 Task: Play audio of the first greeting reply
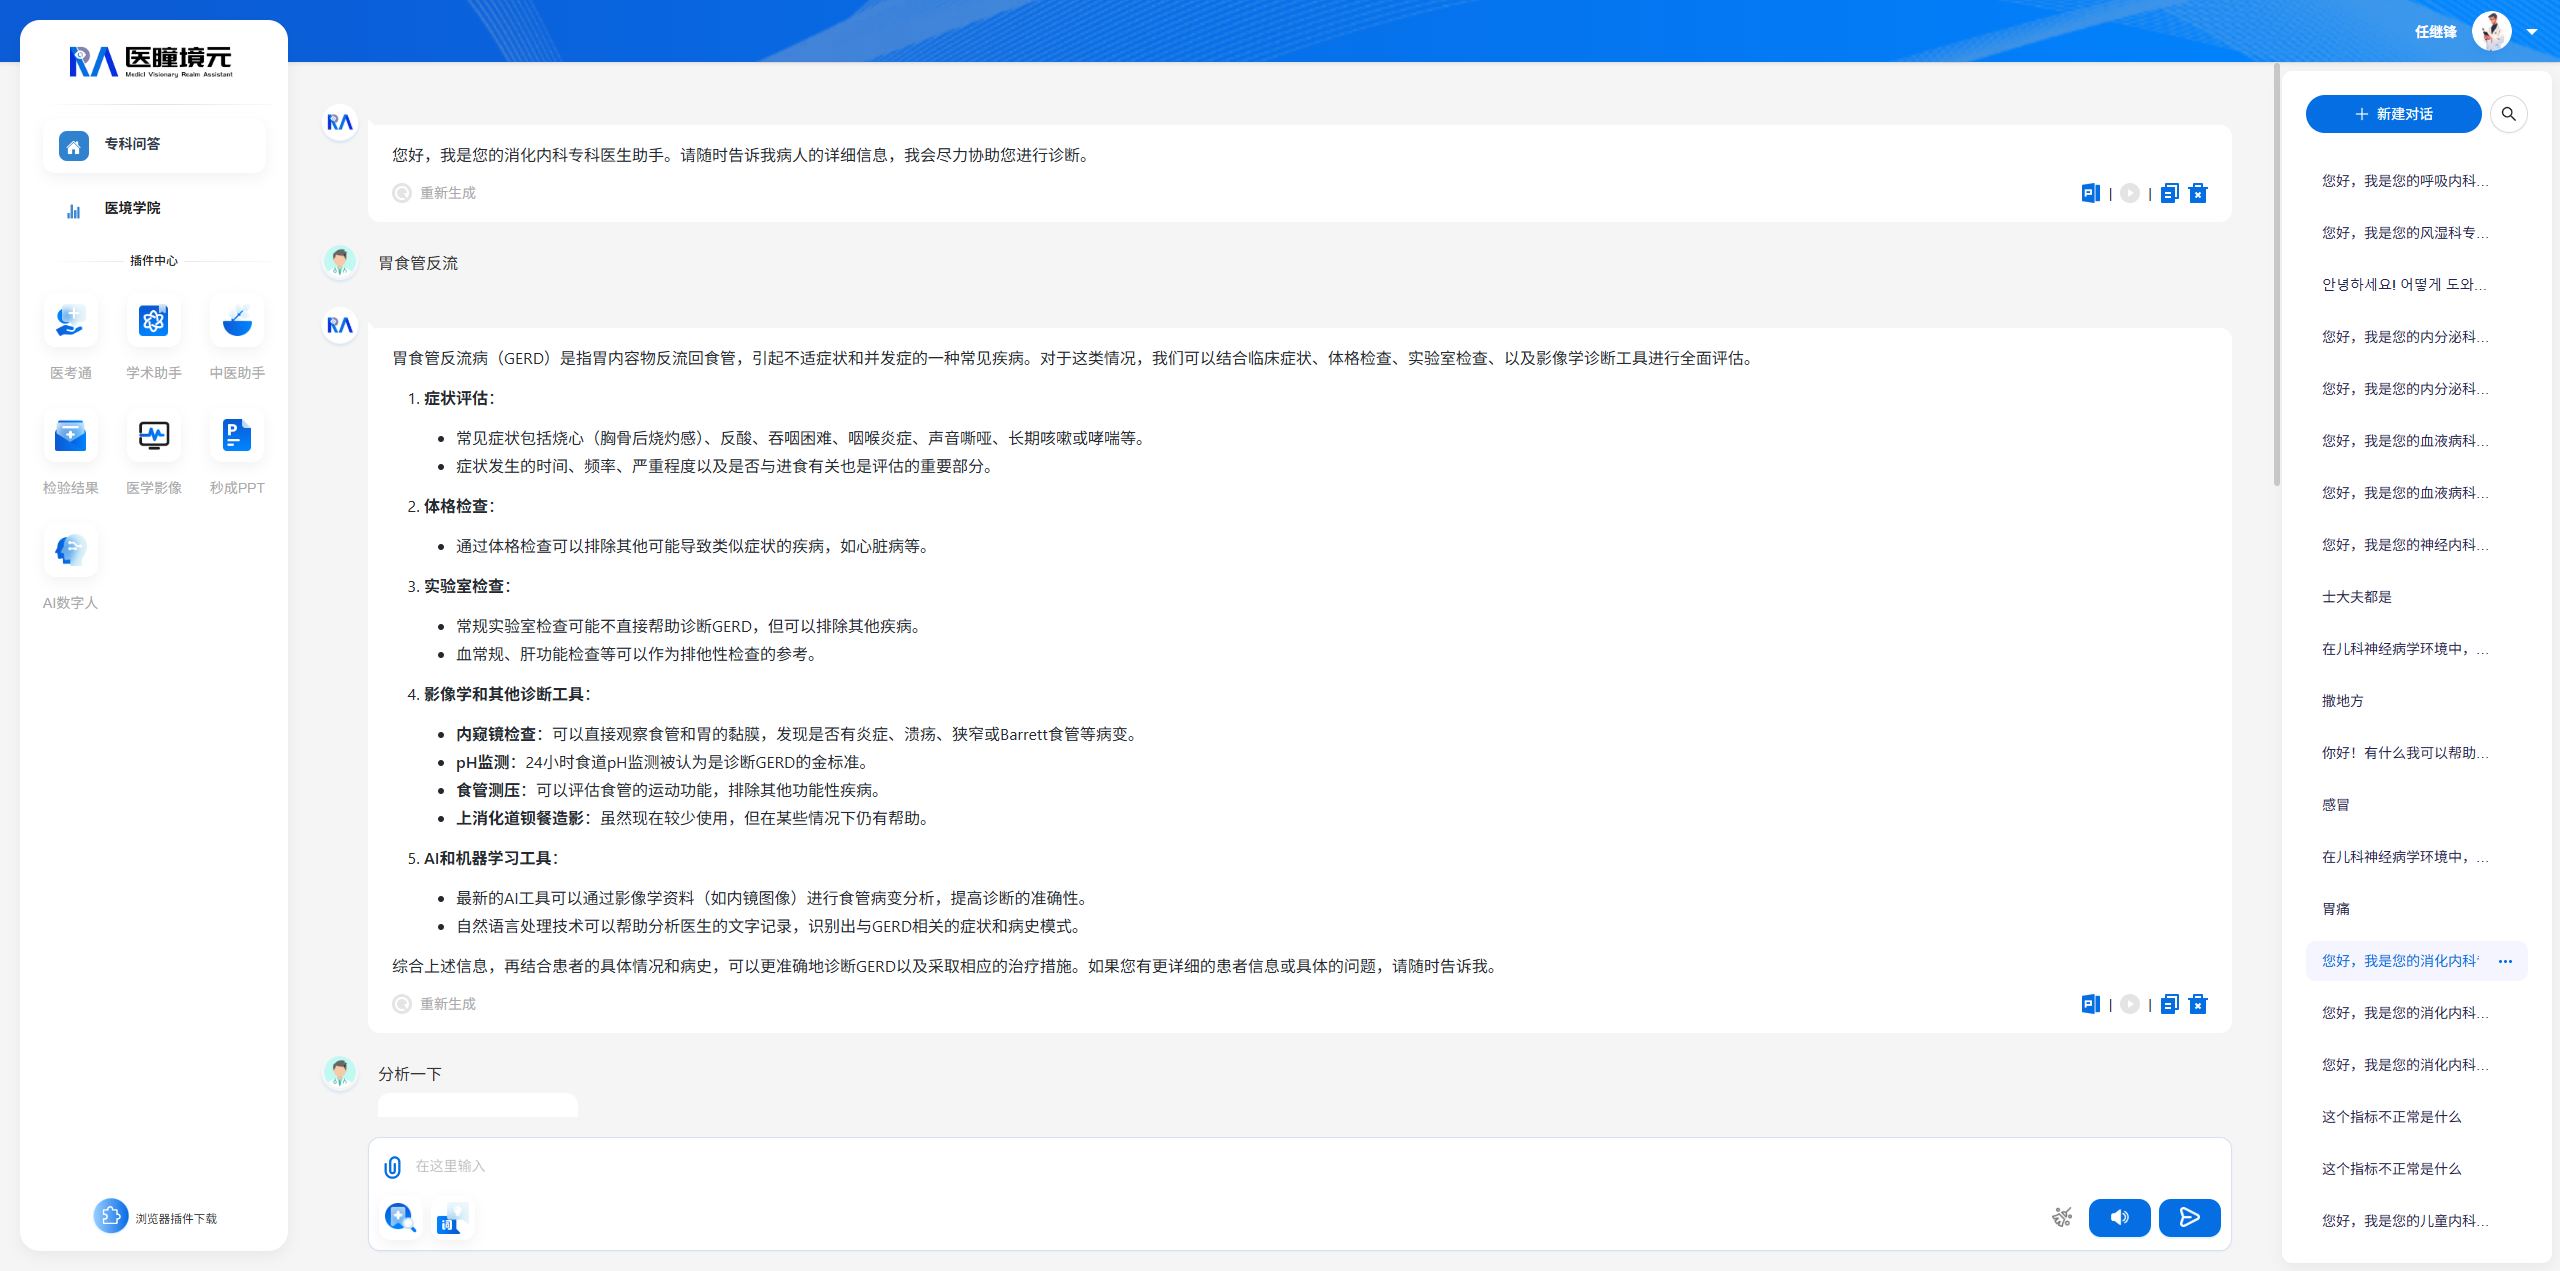tap(2130, 193)
